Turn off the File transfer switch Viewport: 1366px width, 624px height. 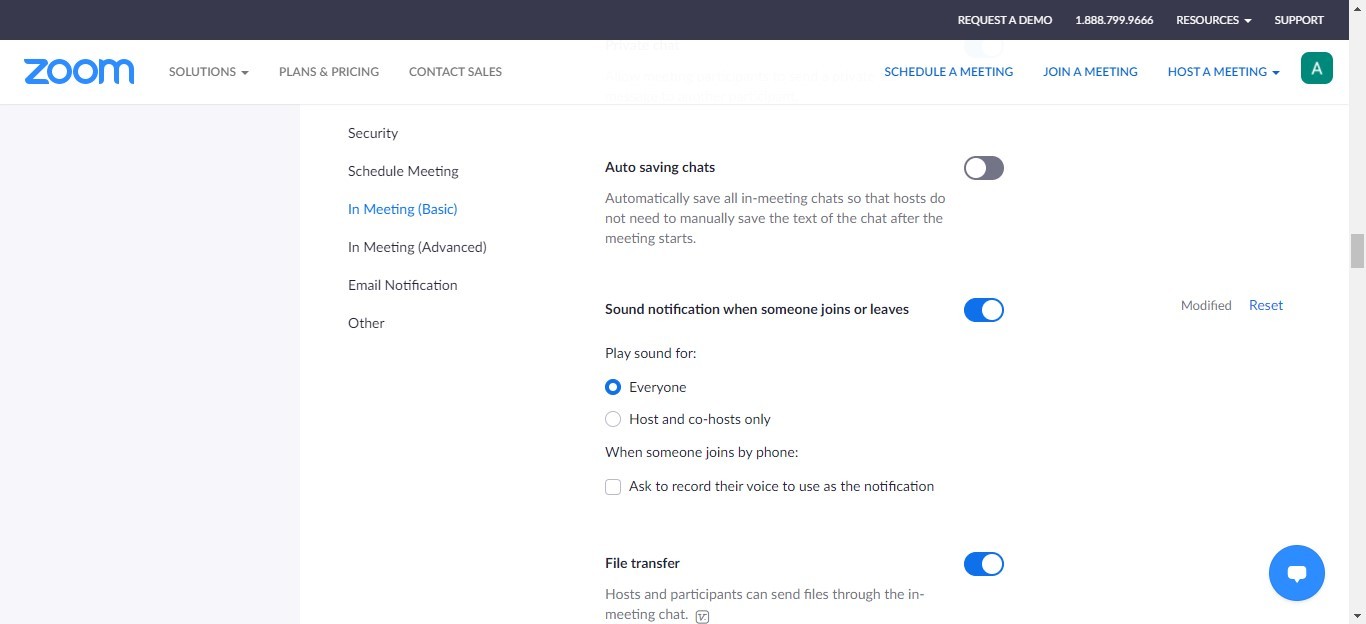click(984, 564)
